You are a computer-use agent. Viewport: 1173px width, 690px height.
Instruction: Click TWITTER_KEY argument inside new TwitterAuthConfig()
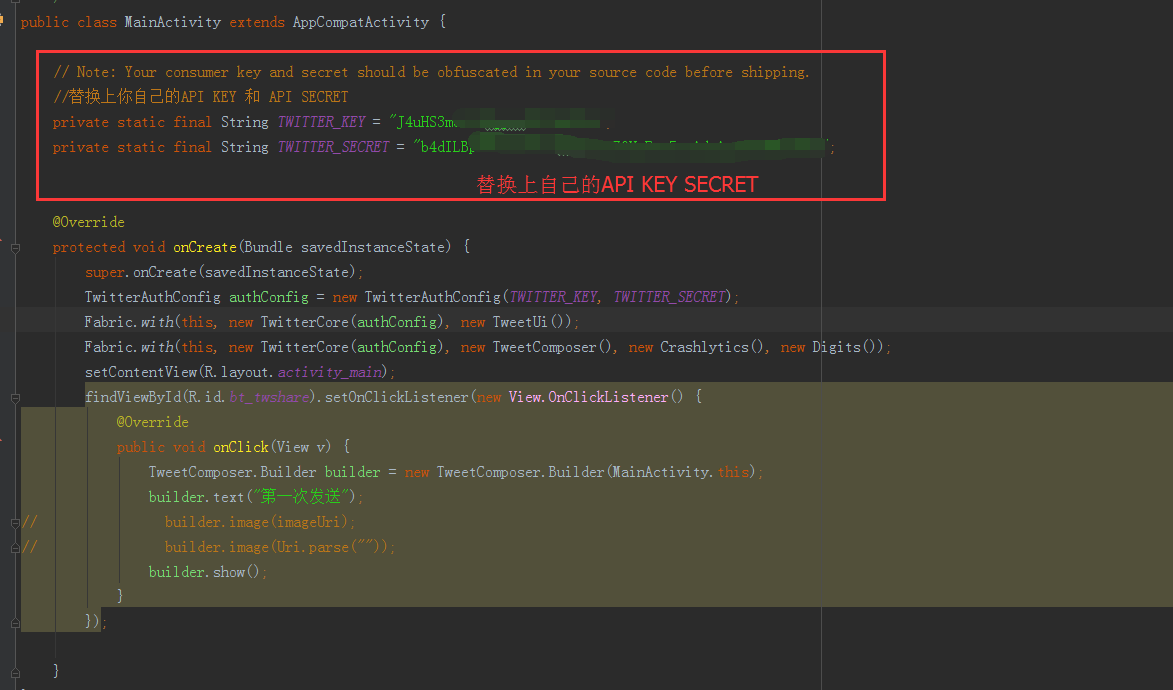point(554,297)
